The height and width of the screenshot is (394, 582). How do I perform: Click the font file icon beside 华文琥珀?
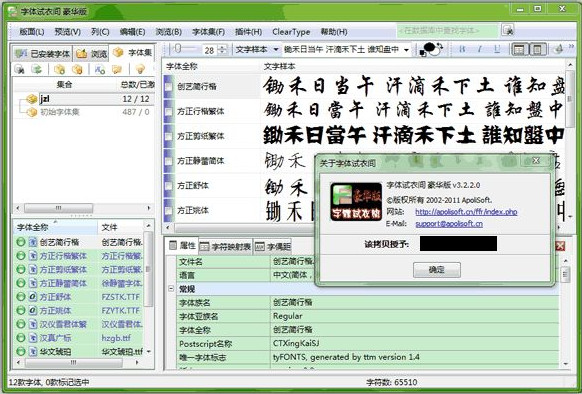33,351
